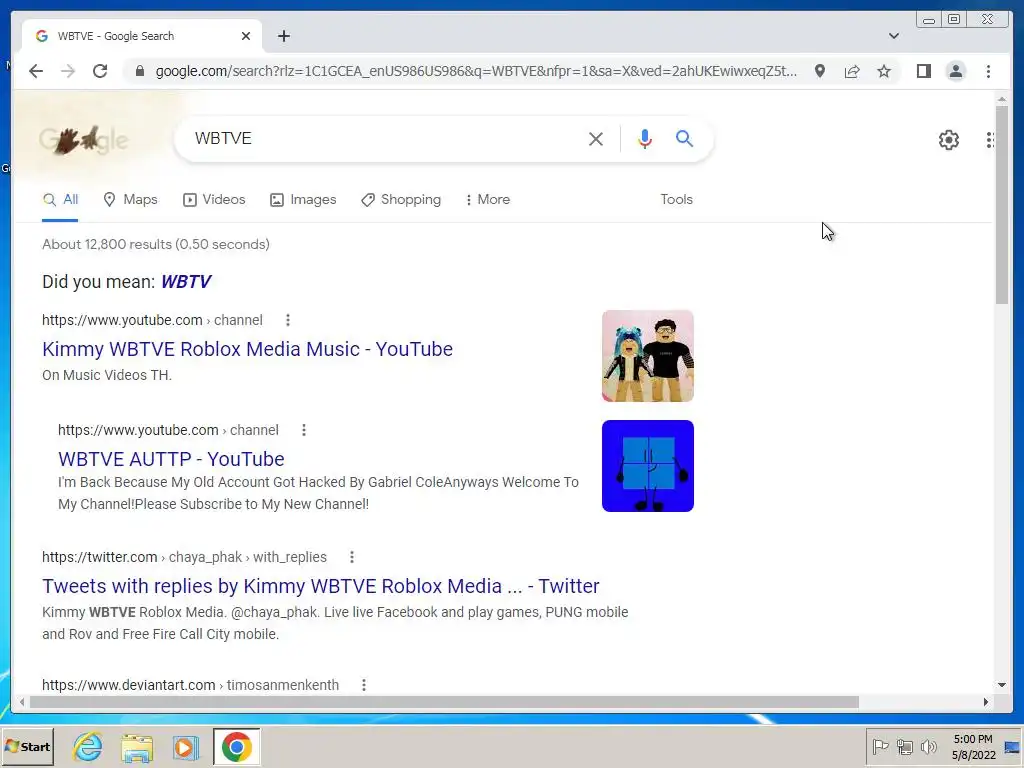Image resolution: width=1024 pixels, height=768 pixels.
Task: Open options dots for WBTVE AUTTP result
Action: [x=304, y=430]
